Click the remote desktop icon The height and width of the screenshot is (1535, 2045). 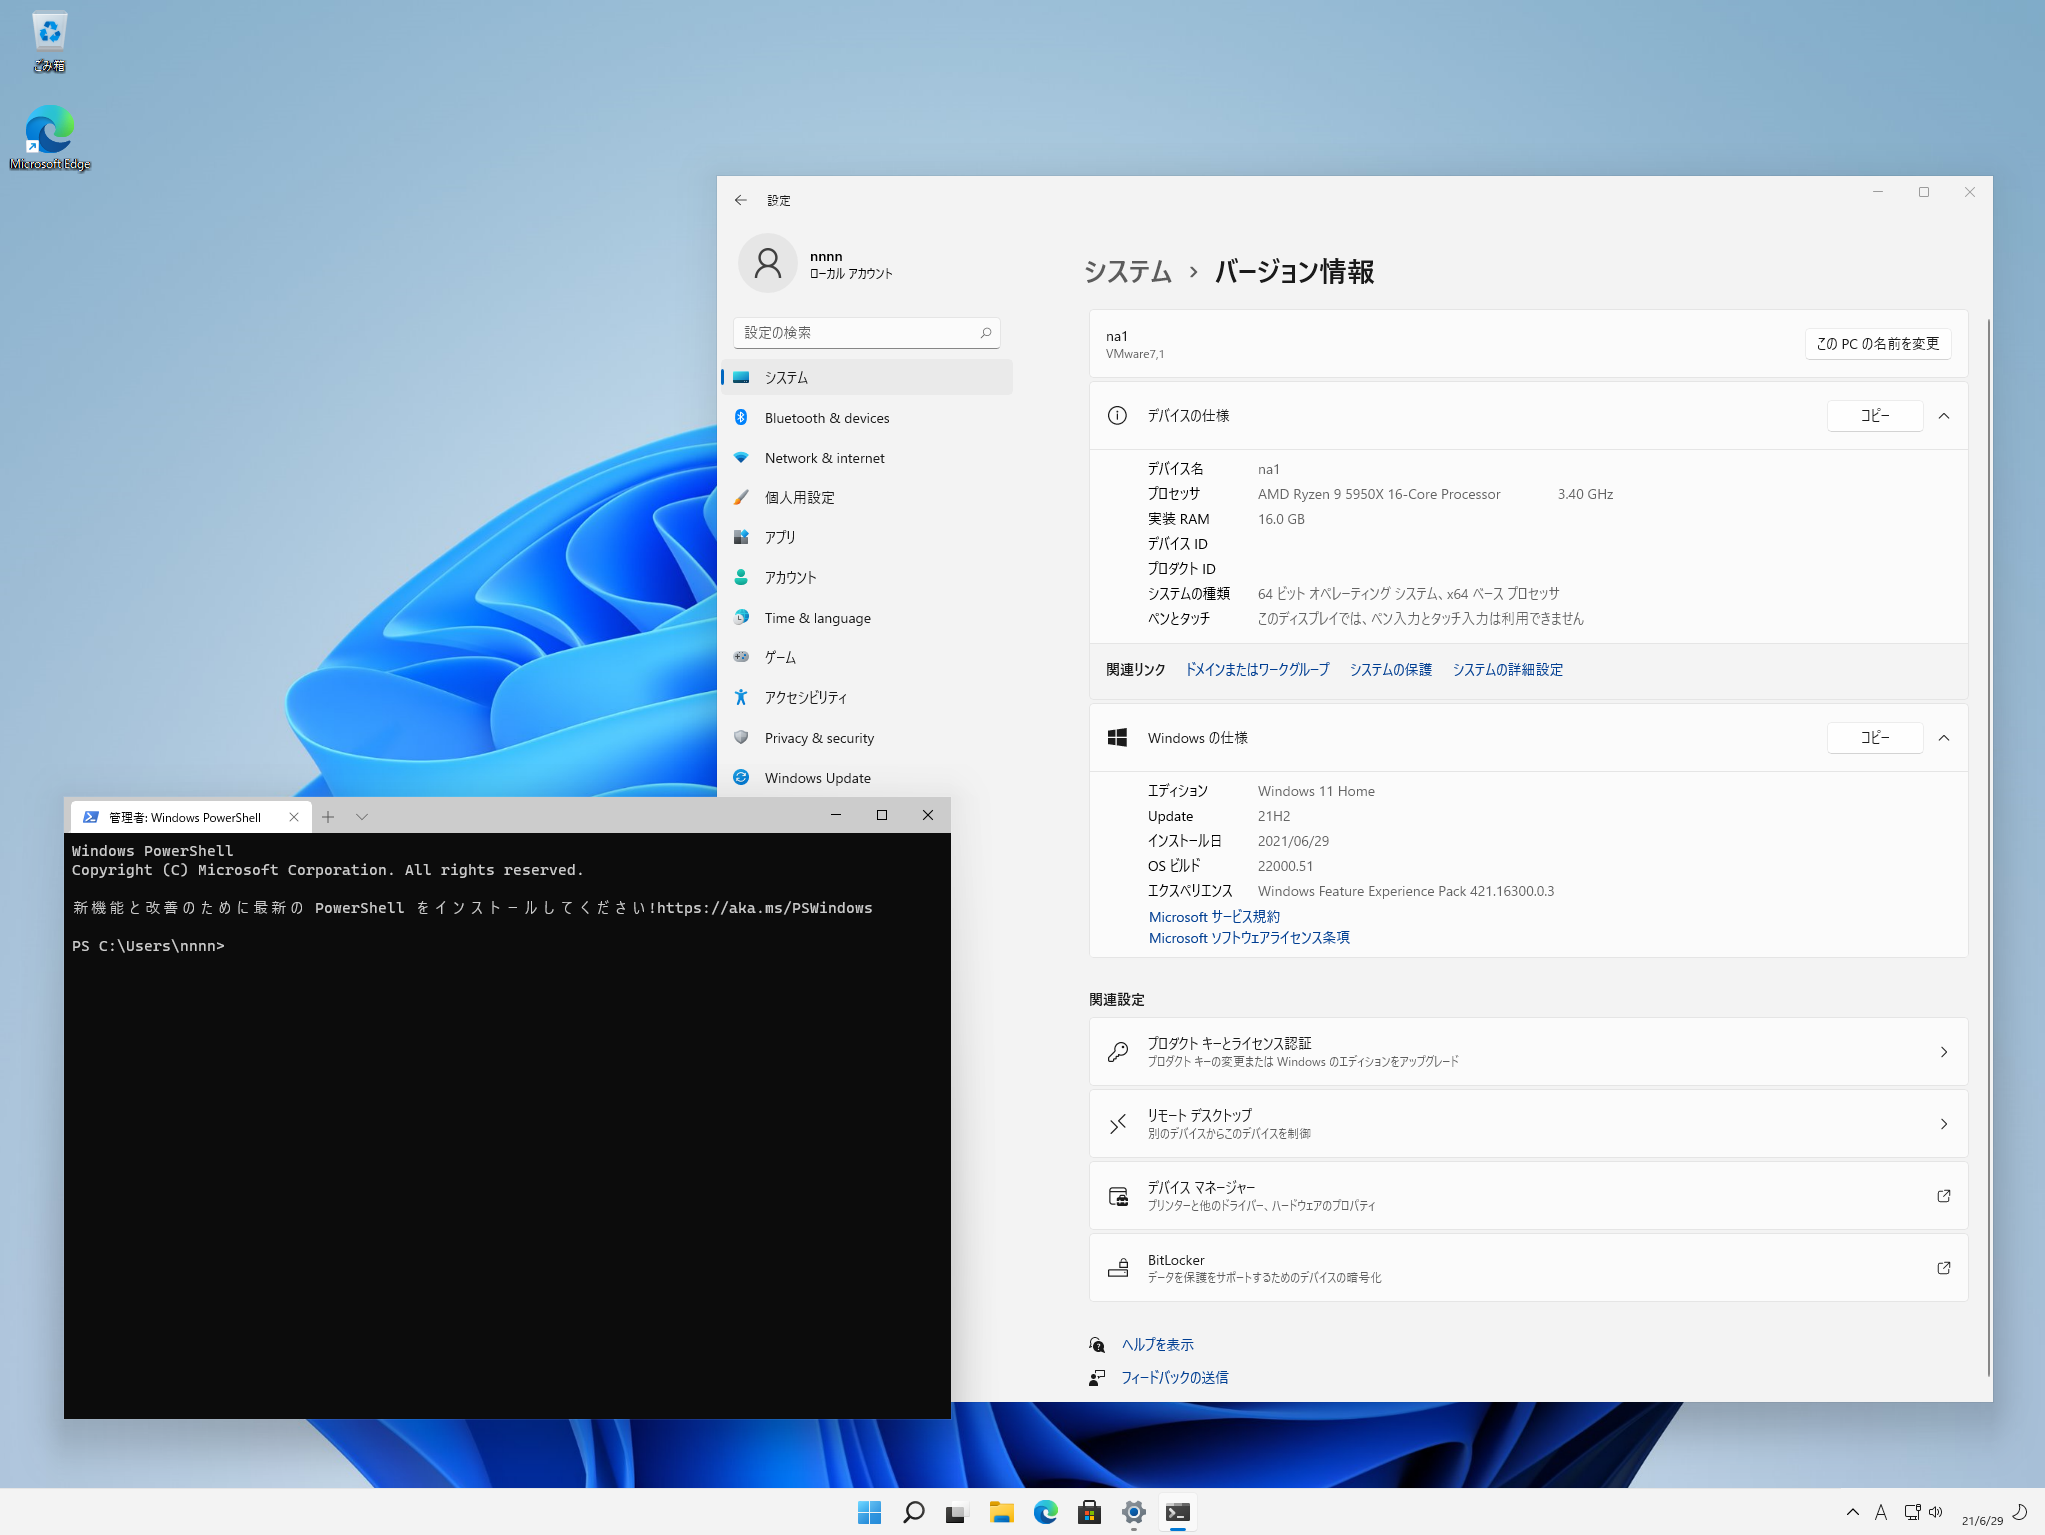1118,1124
